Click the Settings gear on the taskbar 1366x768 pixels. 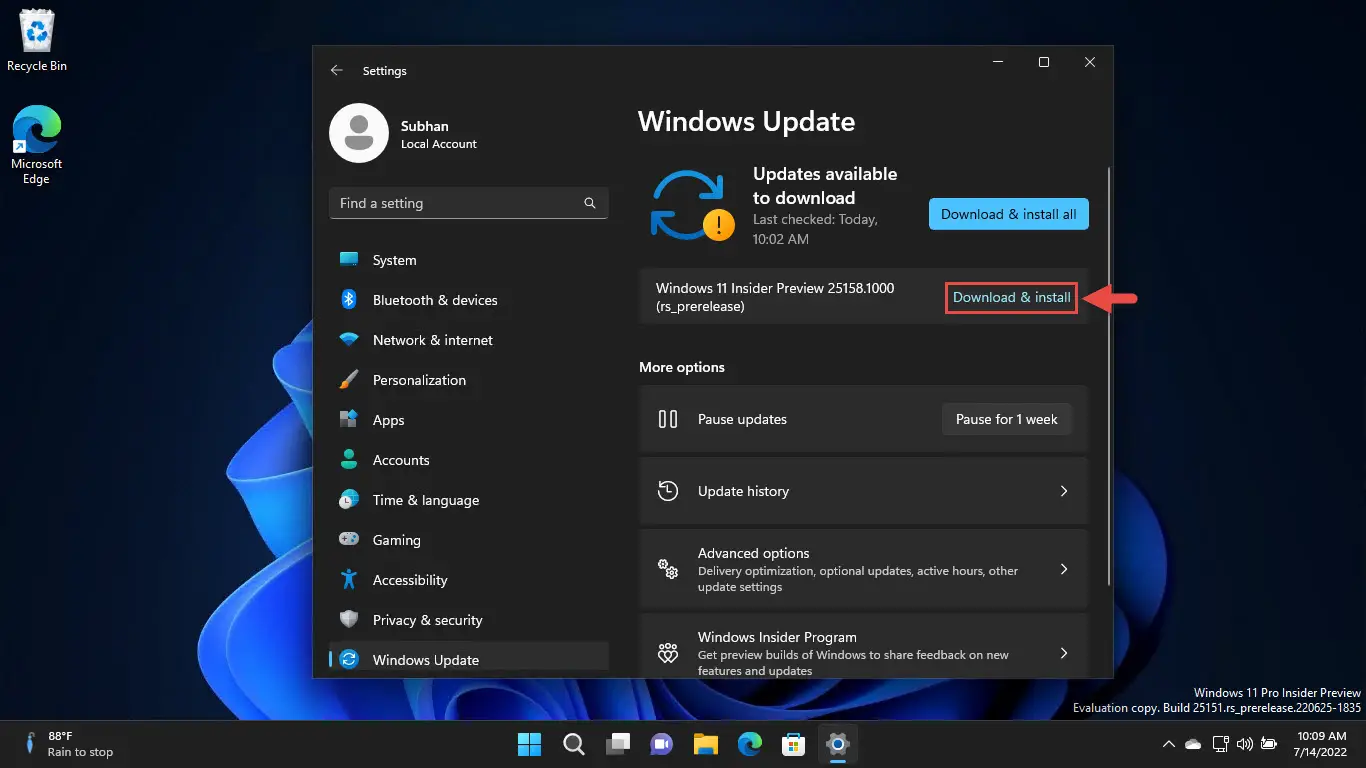point(838,744)
